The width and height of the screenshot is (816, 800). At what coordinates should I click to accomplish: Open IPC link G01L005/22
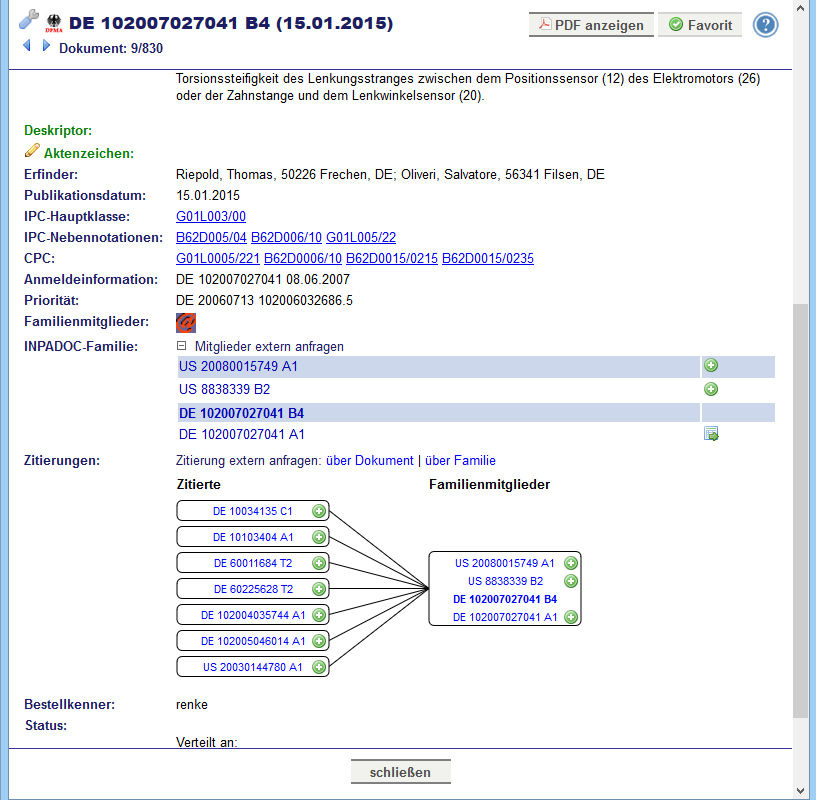361,237
